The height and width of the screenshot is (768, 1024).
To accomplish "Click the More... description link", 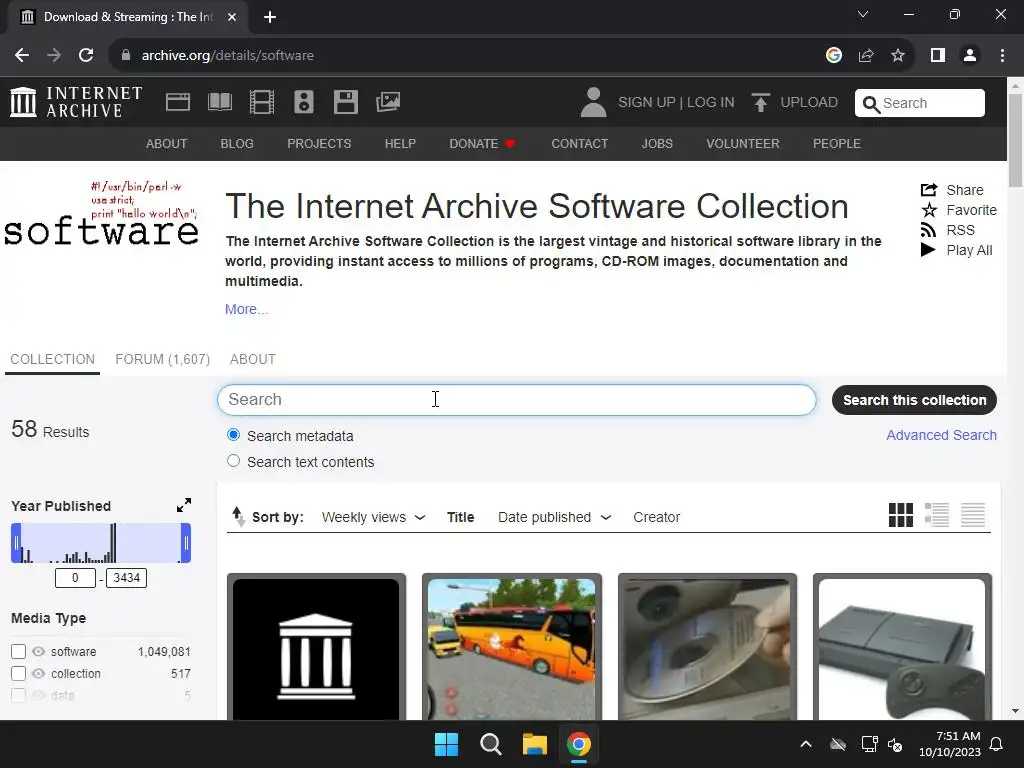I will [x=246, y=309].
